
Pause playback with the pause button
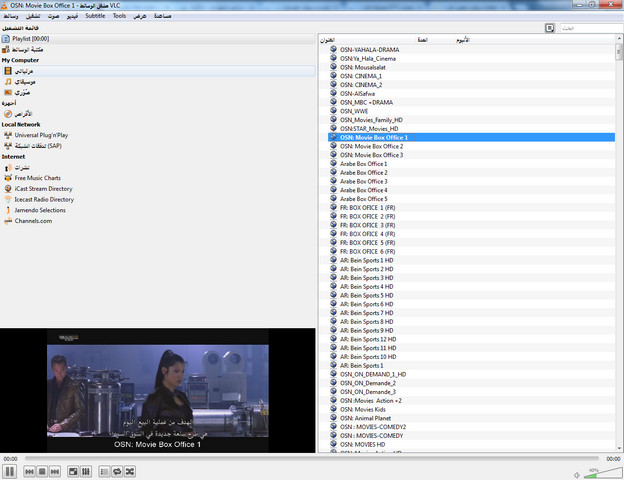coord(9,471)
